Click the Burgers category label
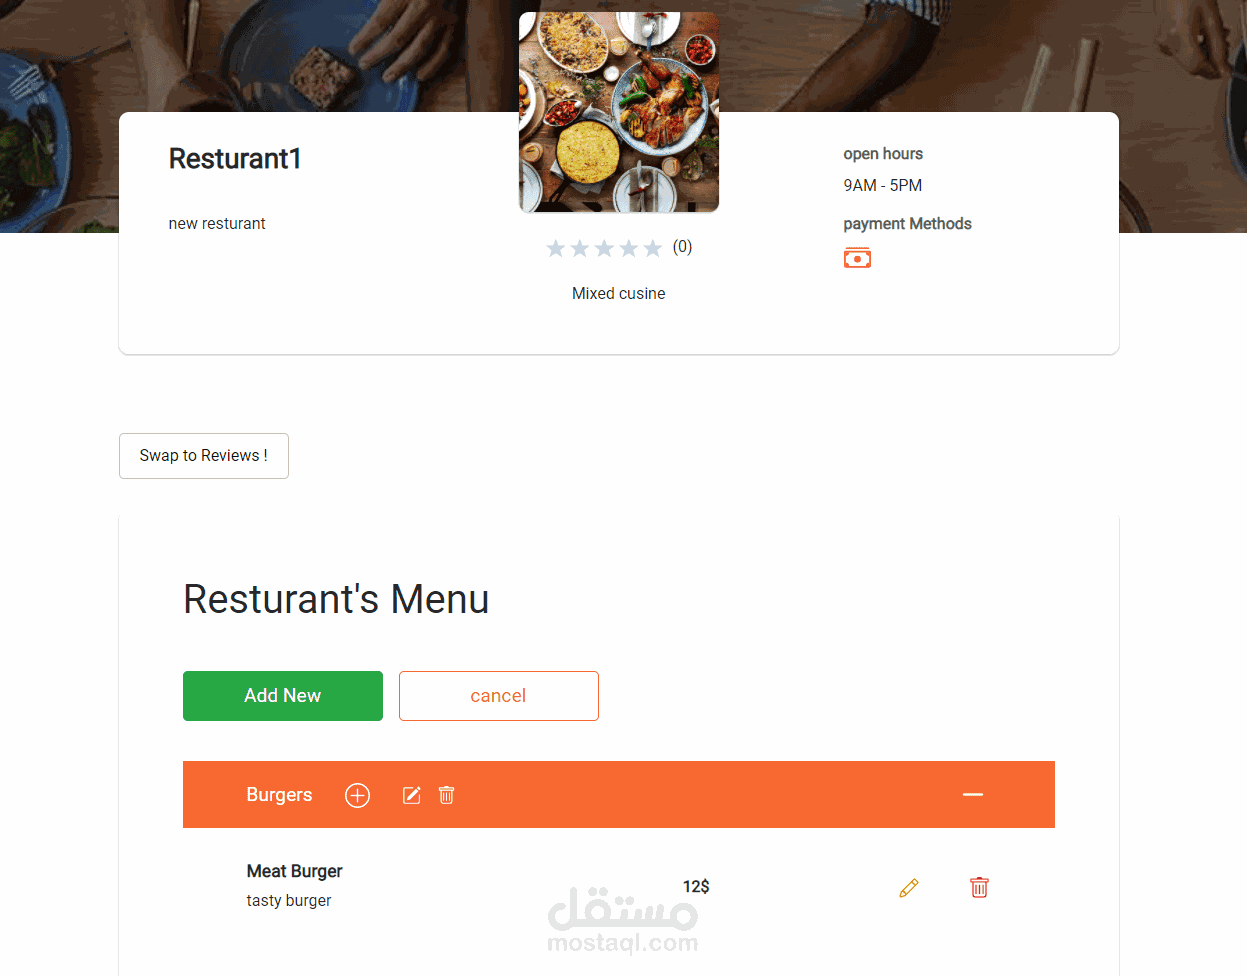 [x=279, y=795]
